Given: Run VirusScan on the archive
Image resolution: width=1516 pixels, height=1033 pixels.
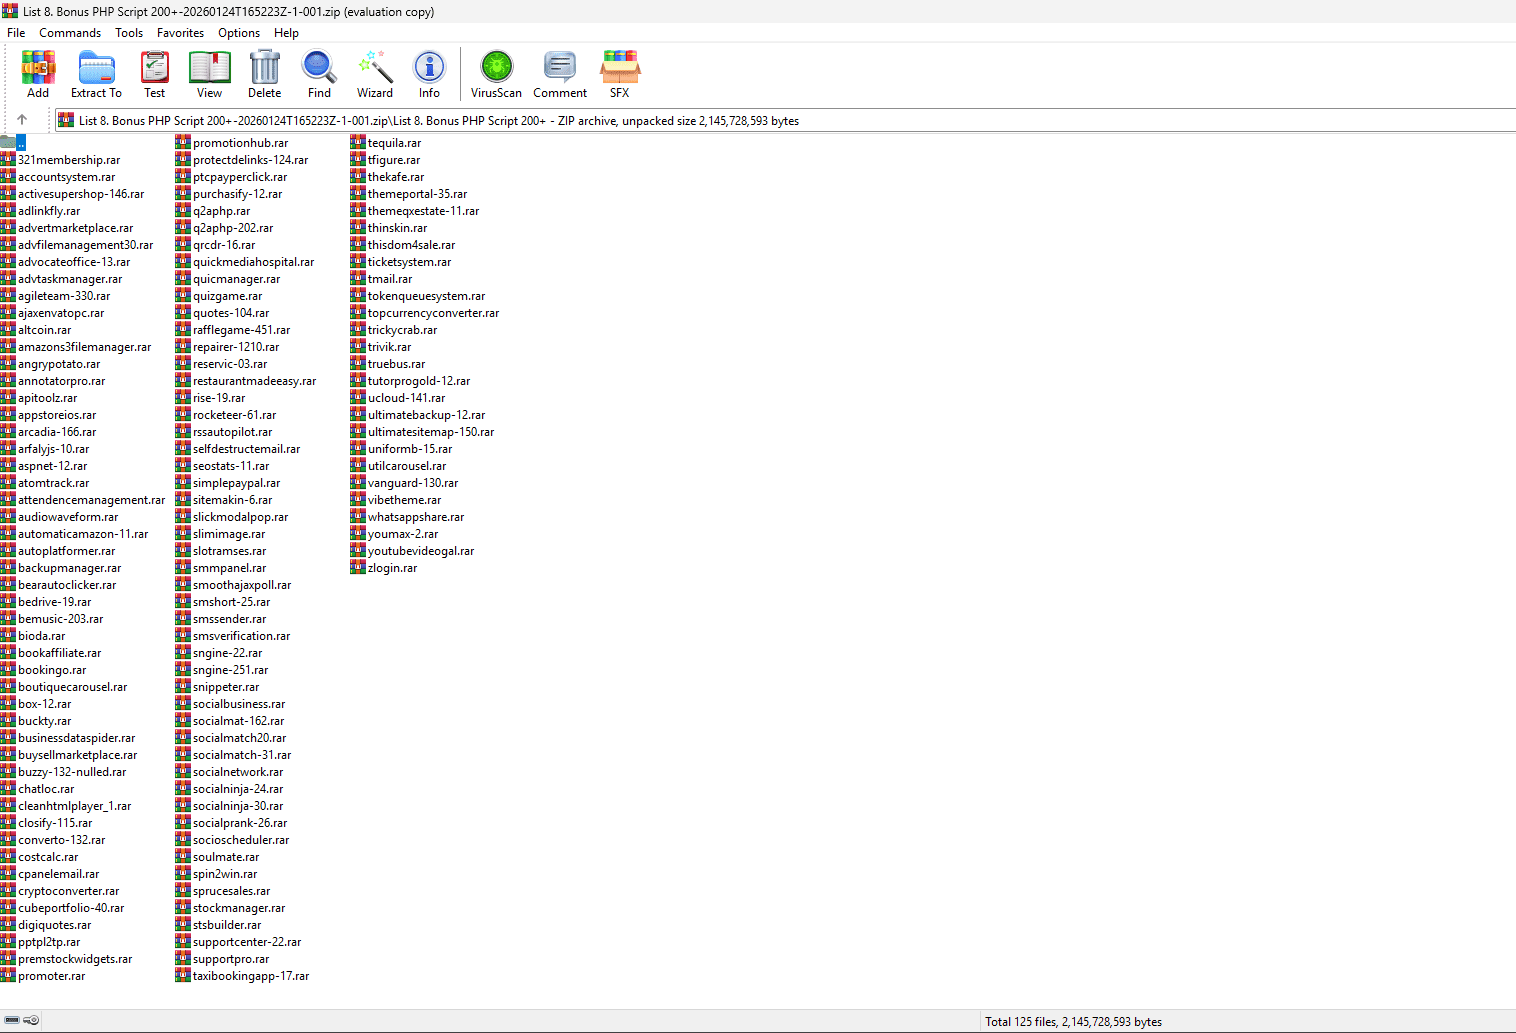Looking at the screenshot, I should click(496, 74).
